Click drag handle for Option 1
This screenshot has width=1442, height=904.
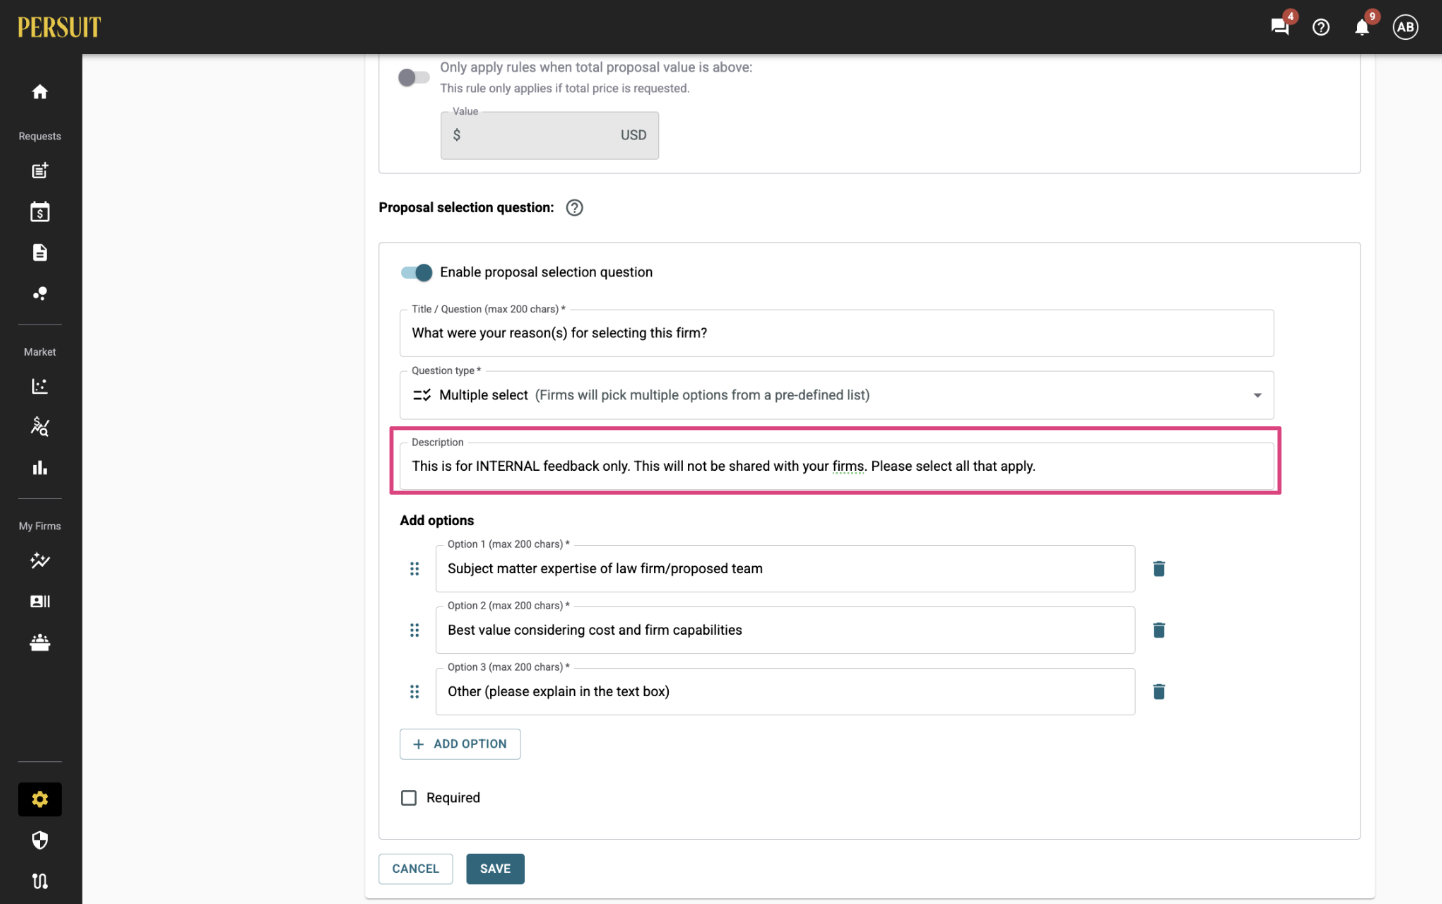(x=415, y=569)
